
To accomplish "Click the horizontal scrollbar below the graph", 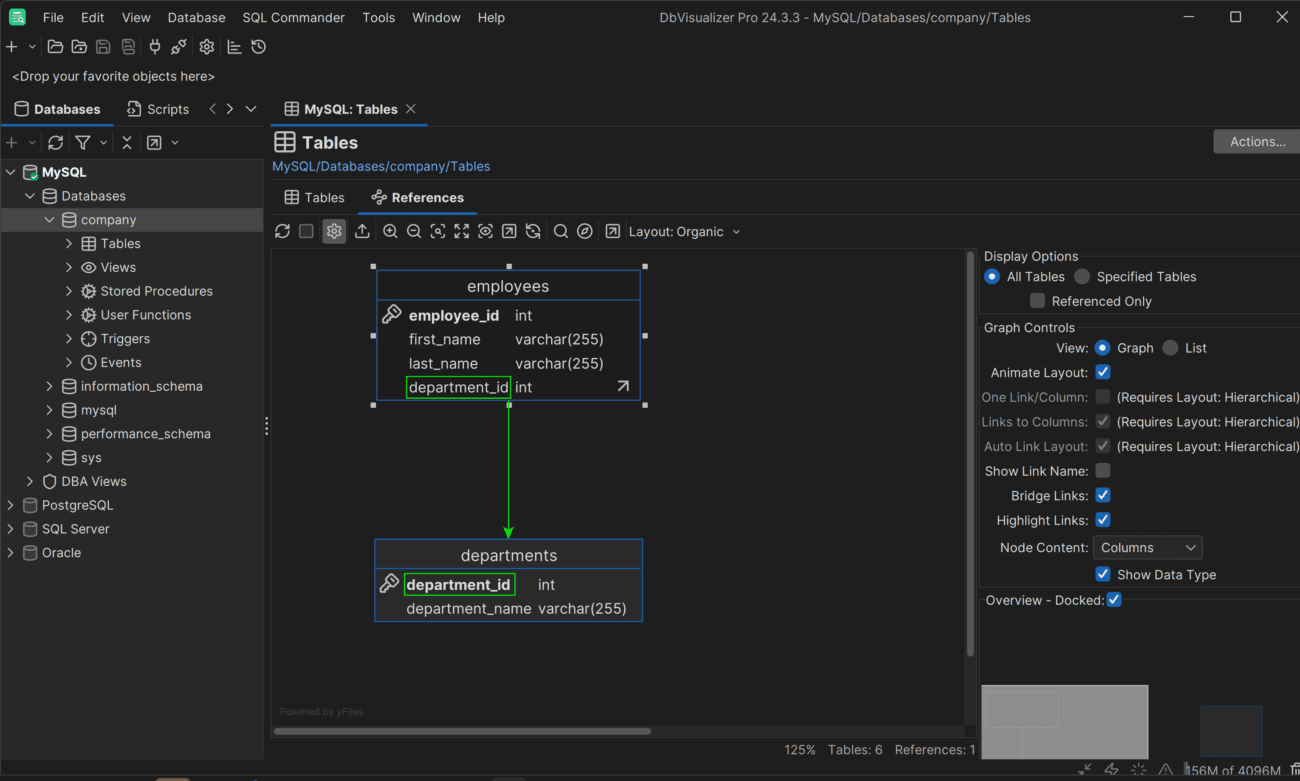I will (x=462, y=731).
